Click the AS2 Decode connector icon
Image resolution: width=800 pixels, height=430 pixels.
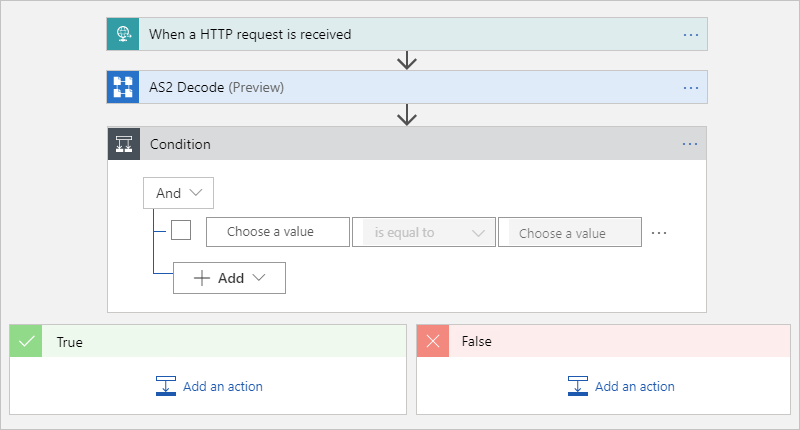123,87
